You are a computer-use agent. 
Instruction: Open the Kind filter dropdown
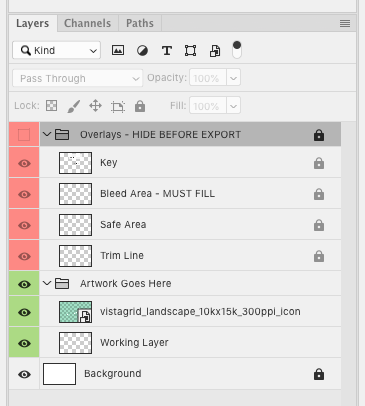(x=56, y=50)
